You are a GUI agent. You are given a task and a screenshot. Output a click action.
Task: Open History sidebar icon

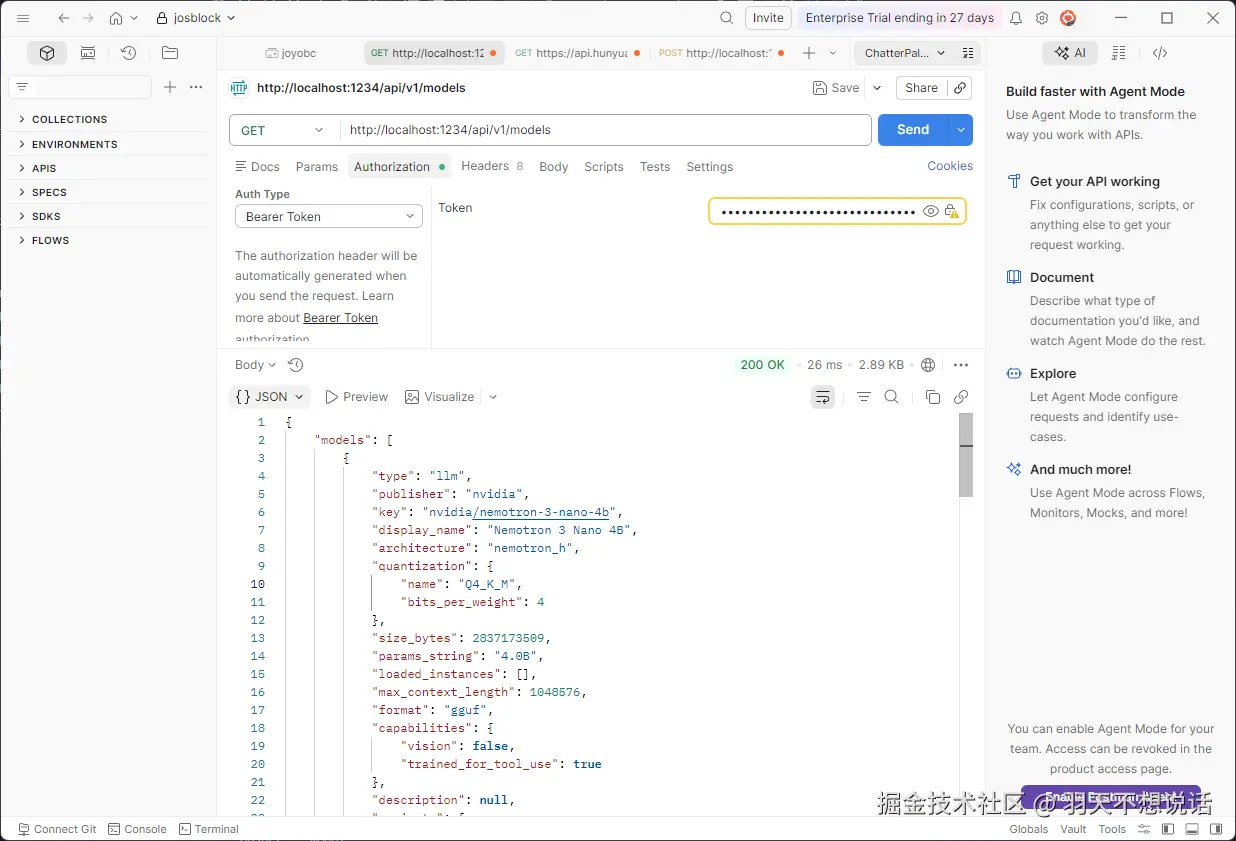128,53
